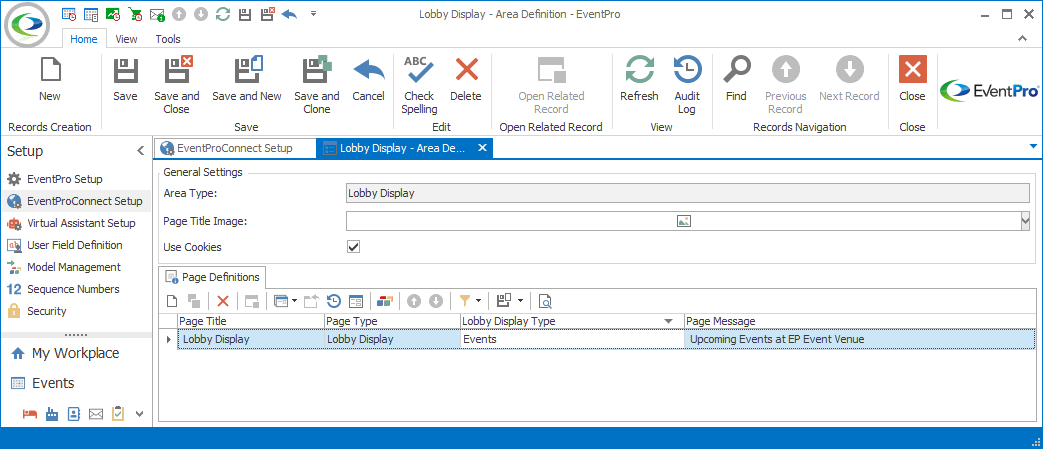Delete the page definition with red X icon
The height and width of the screenshot is (449, 1043).
tap(223, 301)
